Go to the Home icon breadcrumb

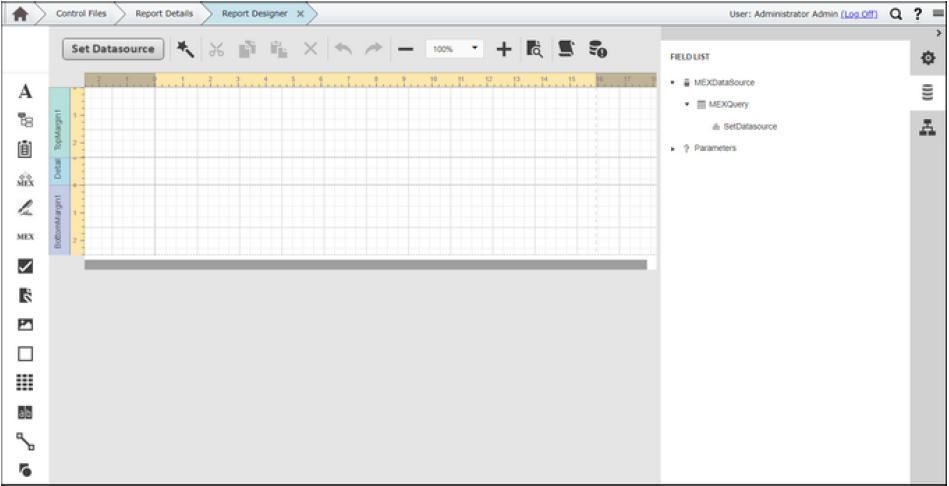tap(19, 15)
